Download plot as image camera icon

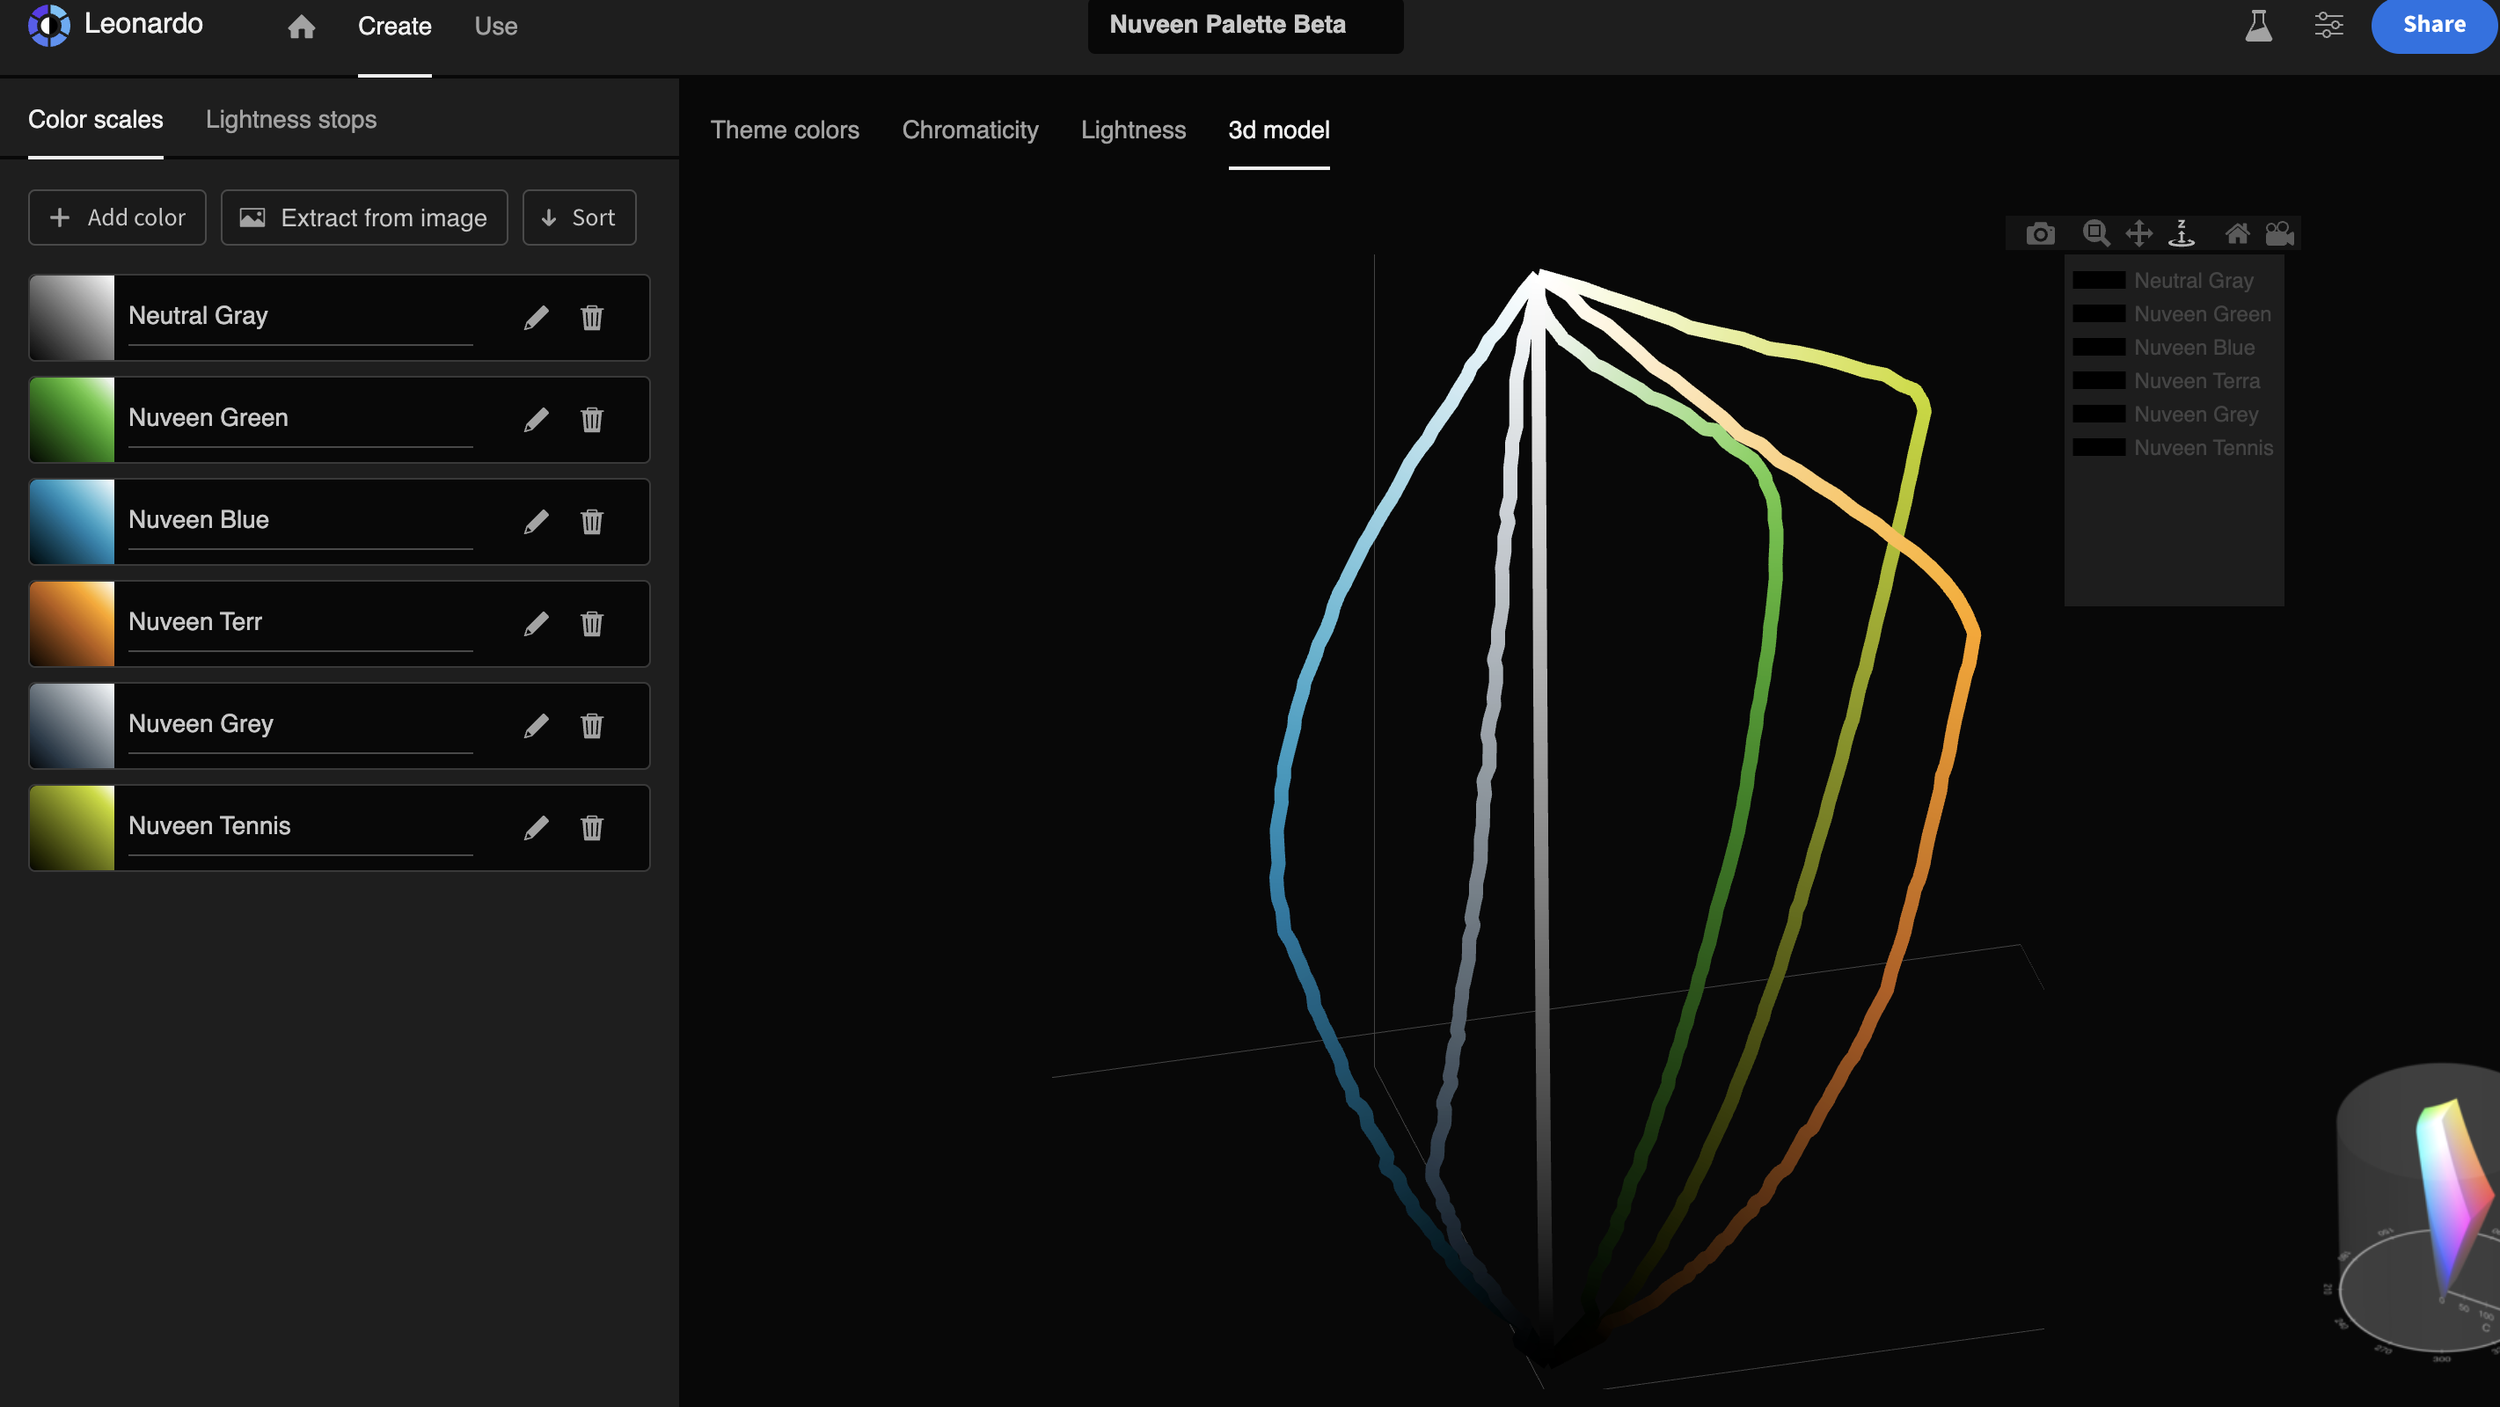[2040, 234]
